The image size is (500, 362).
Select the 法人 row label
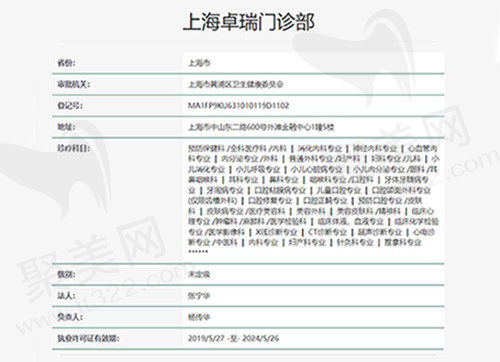tap(66, 296)
